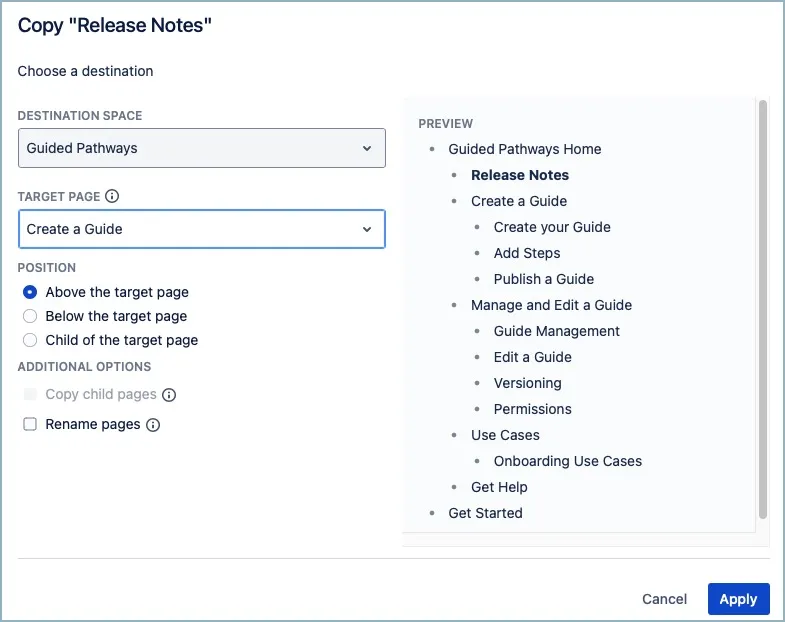
Task: Click info icon next to Copy child pages
Action: click(x=169, y=395)
